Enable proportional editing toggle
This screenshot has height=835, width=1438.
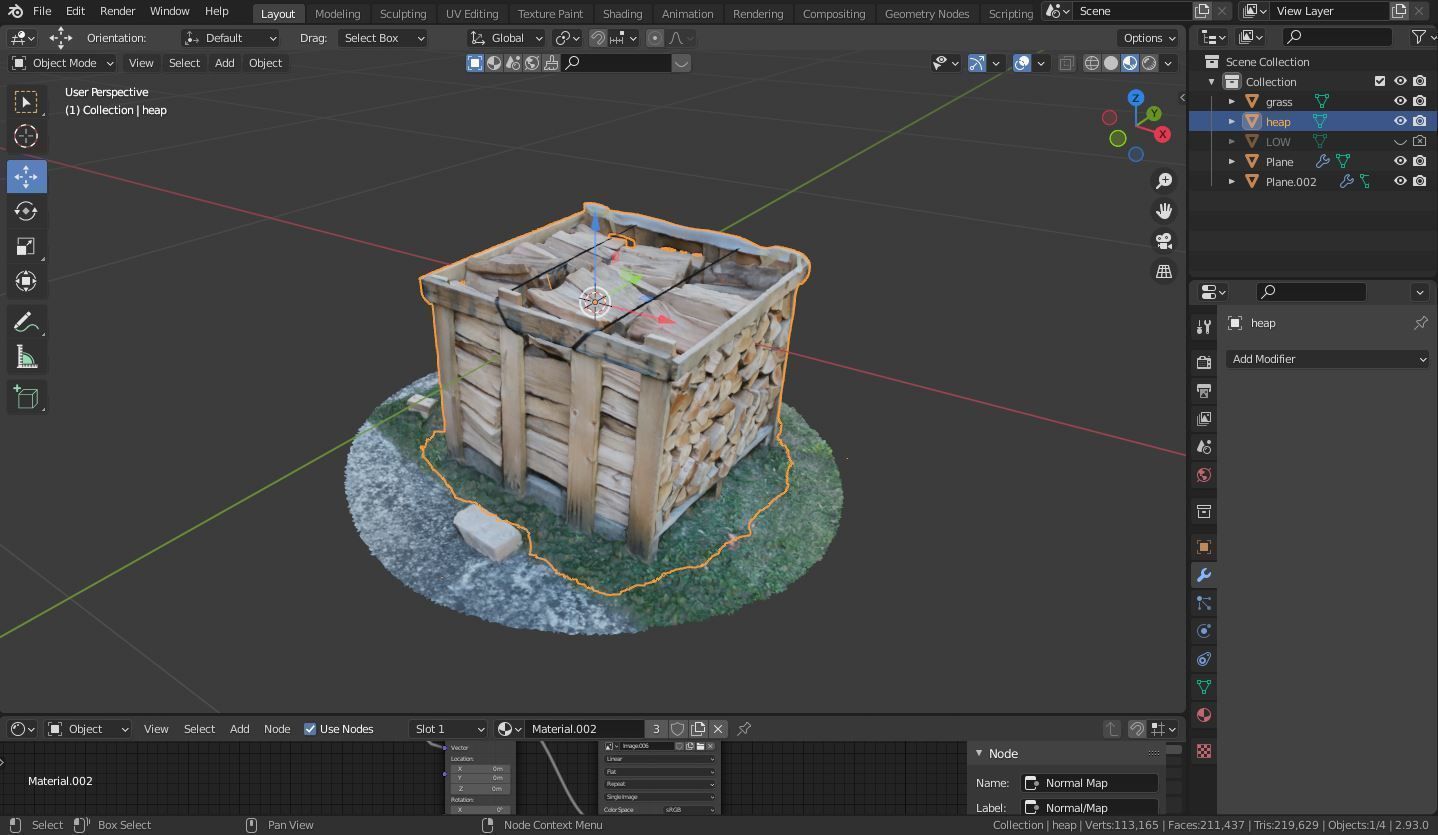coord(654,38)
